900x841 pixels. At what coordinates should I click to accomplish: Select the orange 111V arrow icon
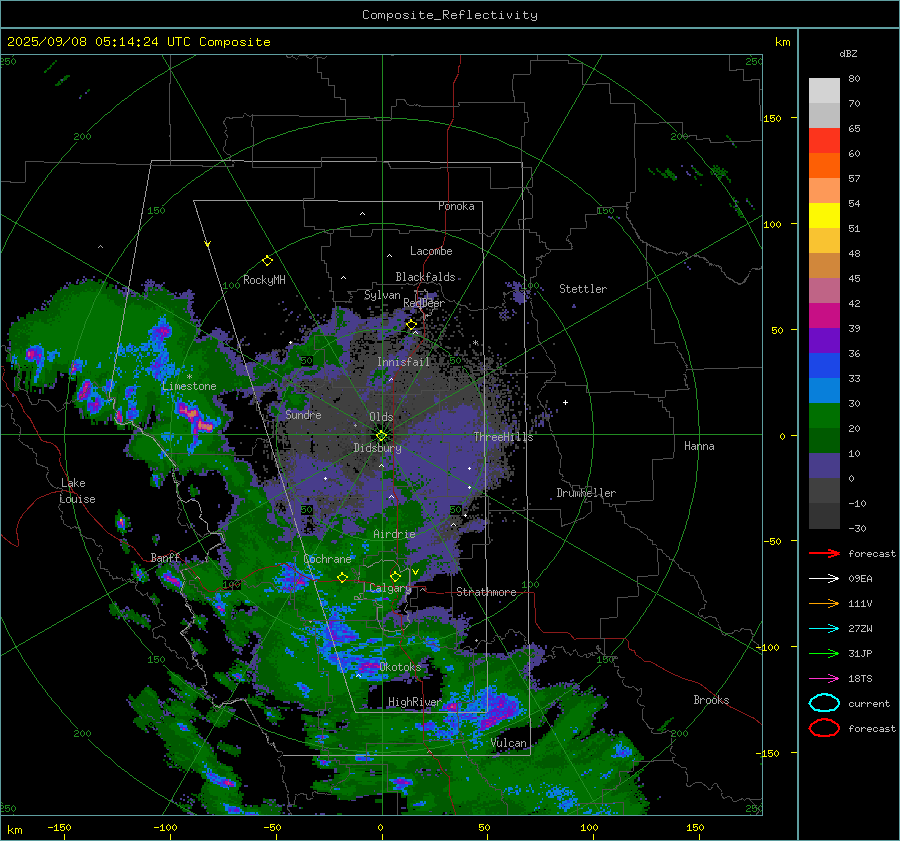pyautogui.click(x=824, y=603)
